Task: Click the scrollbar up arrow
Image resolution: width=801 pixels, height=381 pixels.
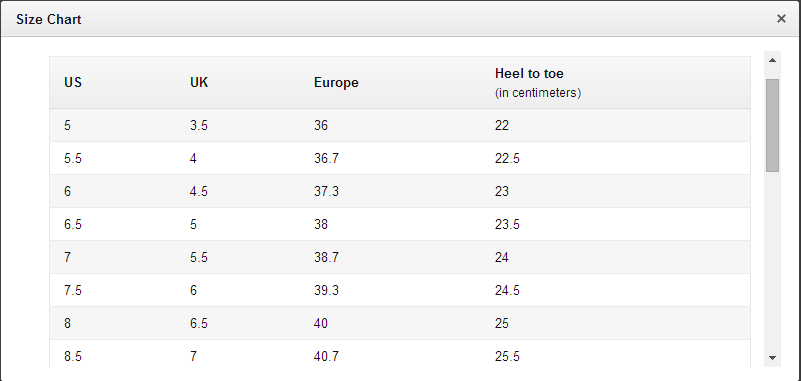Action: point(772,60)
